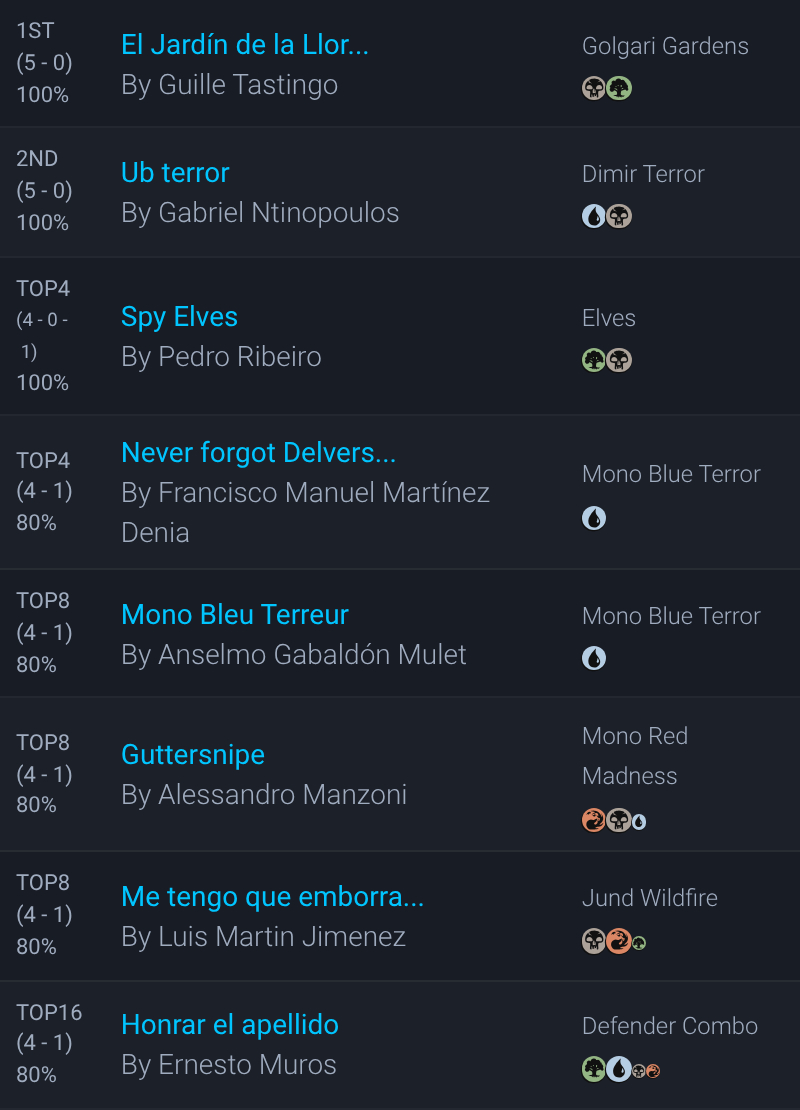Click the blue mana icon for Never forgot Delvers
This screenshot has width=800, height=1110.
click(594, 518)
